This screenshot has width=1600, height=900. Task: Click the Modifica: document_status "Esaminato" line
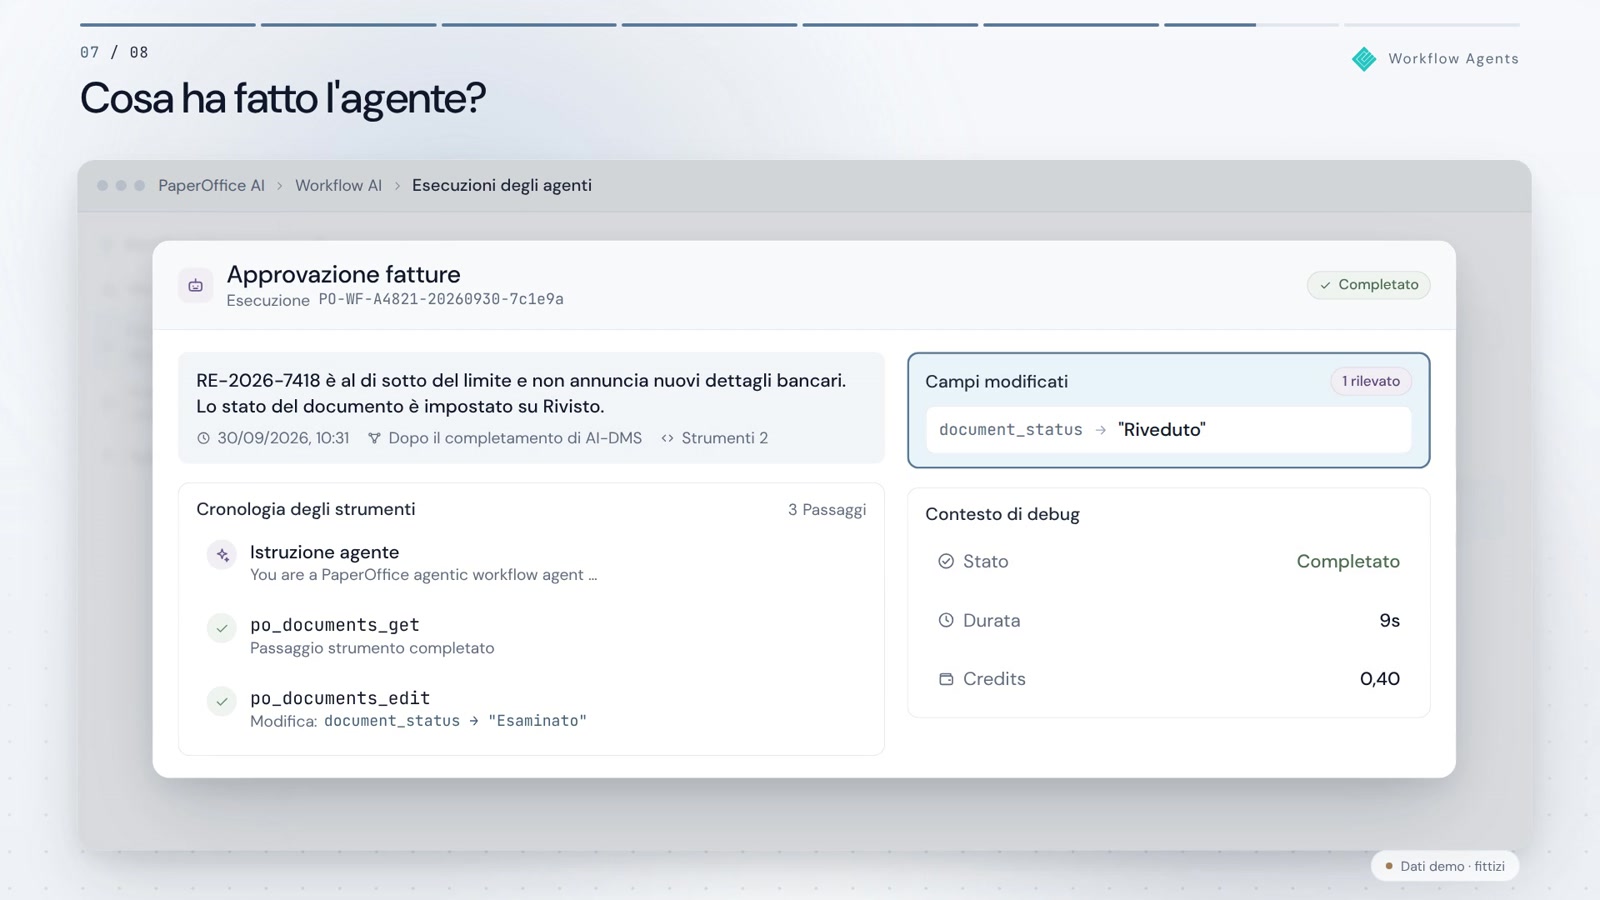418,721
